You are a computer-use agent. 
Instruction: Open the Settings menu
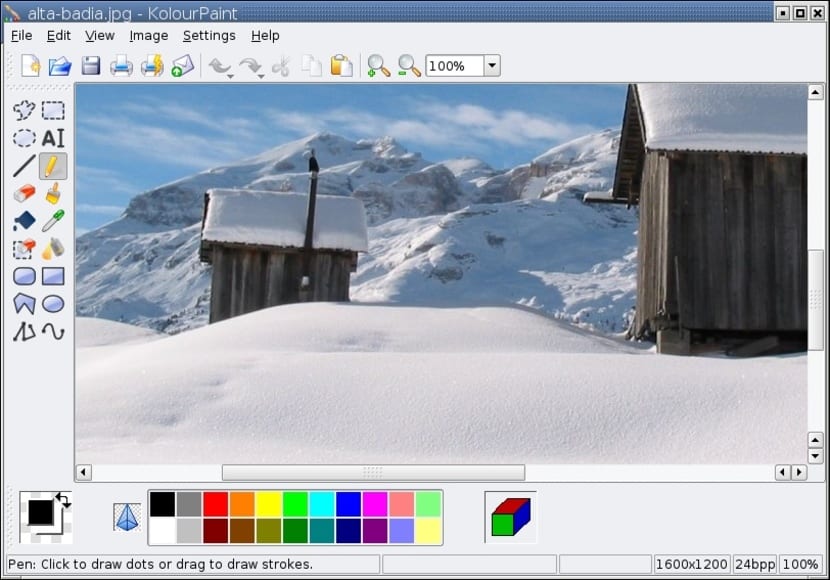click(209, 35)
